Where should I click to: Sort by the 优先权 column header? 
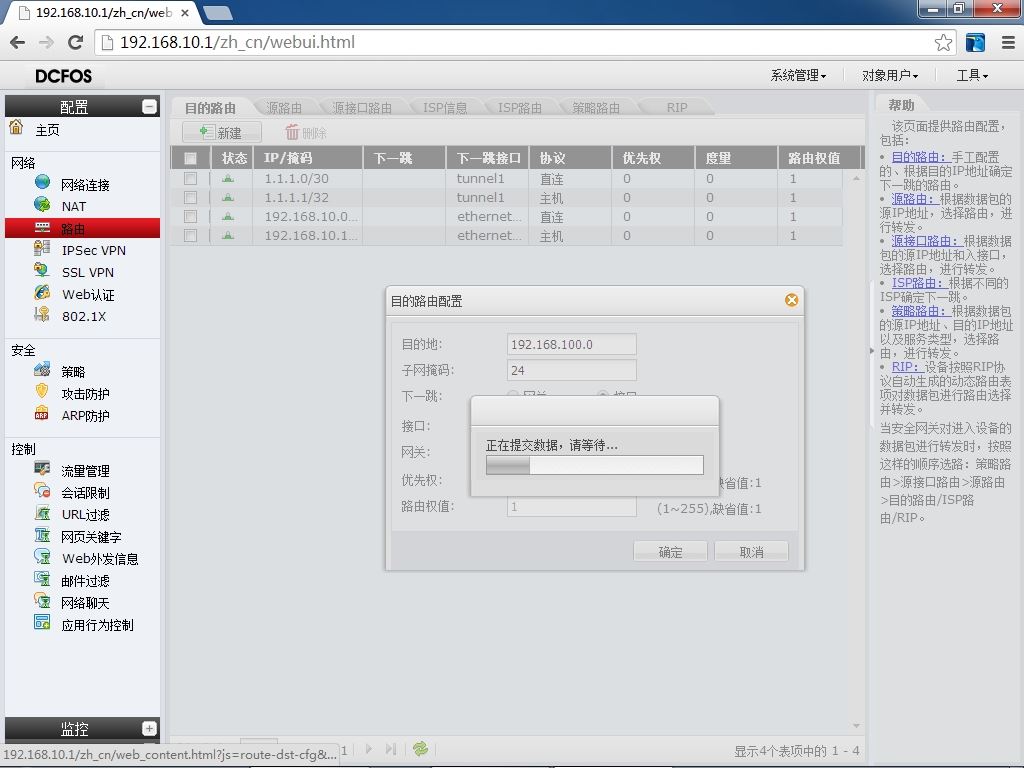653,158
